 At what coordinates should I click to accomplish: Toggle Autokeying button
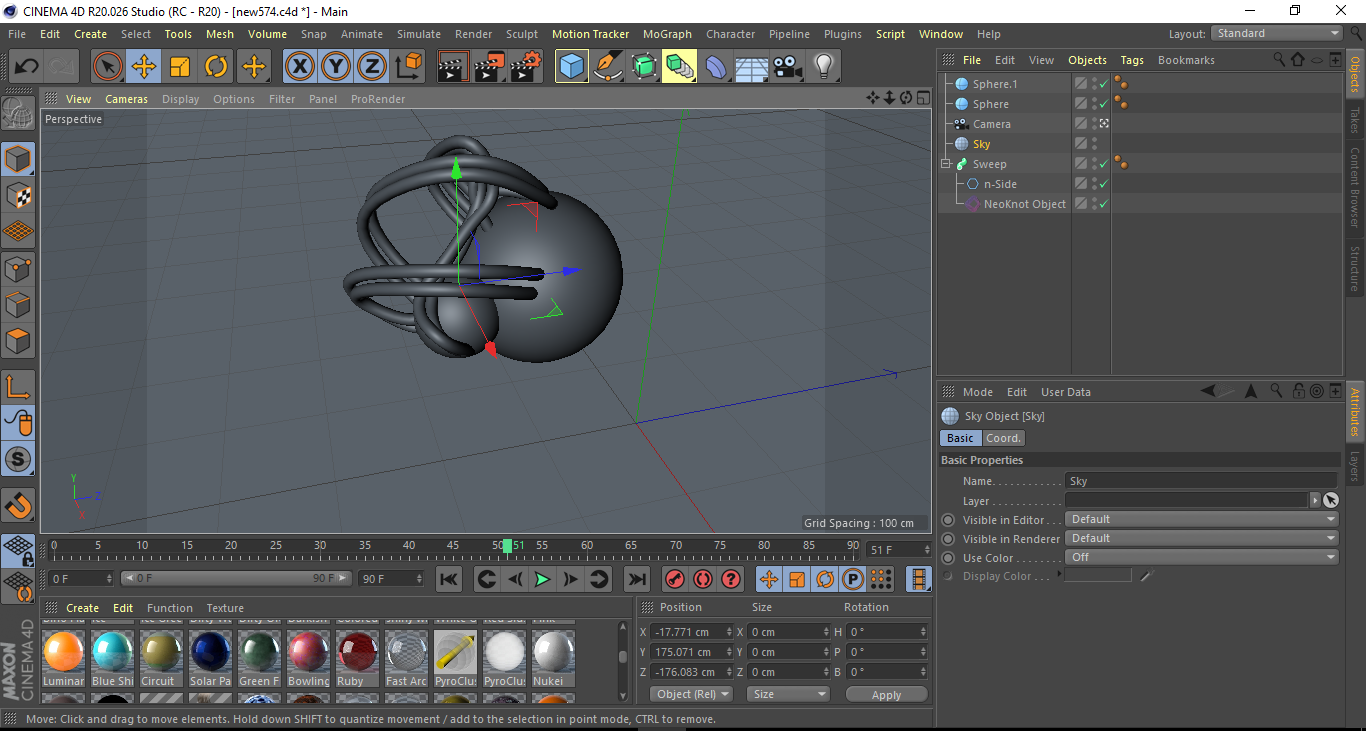point(703,578)
